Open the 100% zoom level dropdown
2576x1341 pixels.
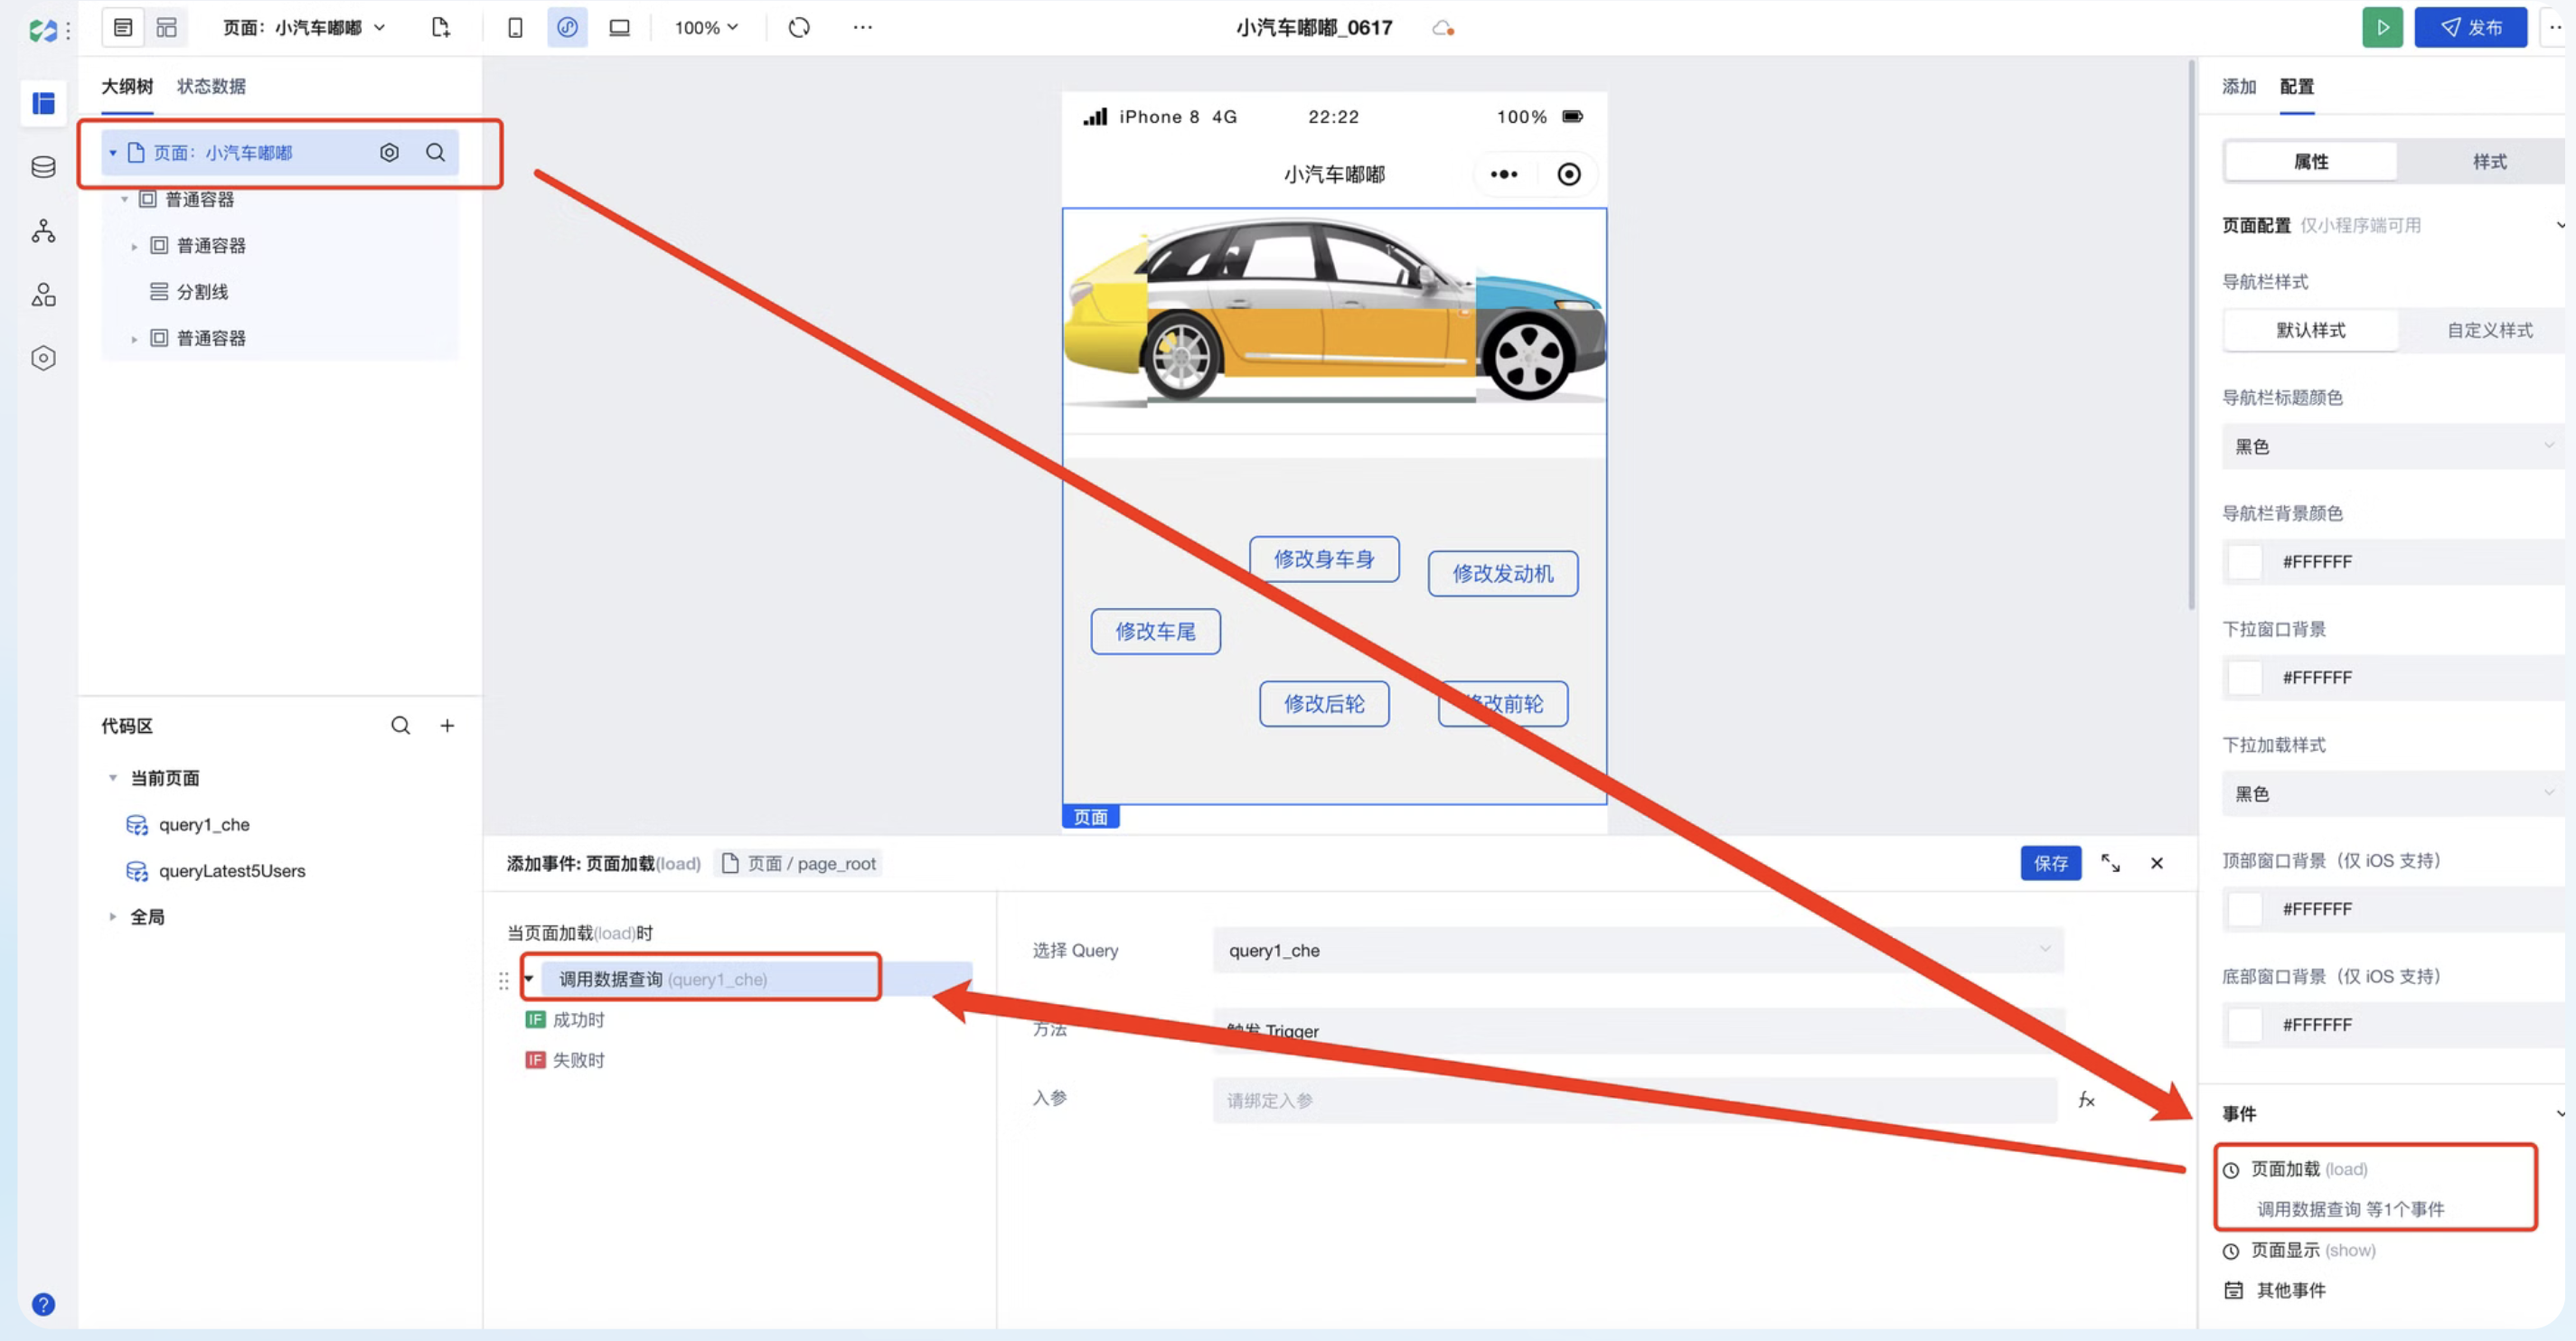[x=706, y=27]
